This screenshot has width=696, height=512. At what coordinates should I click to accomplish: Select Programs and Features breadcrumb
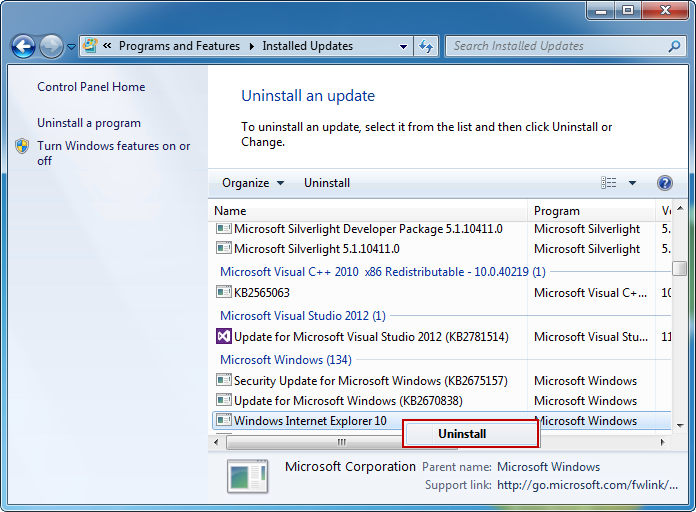179,46
